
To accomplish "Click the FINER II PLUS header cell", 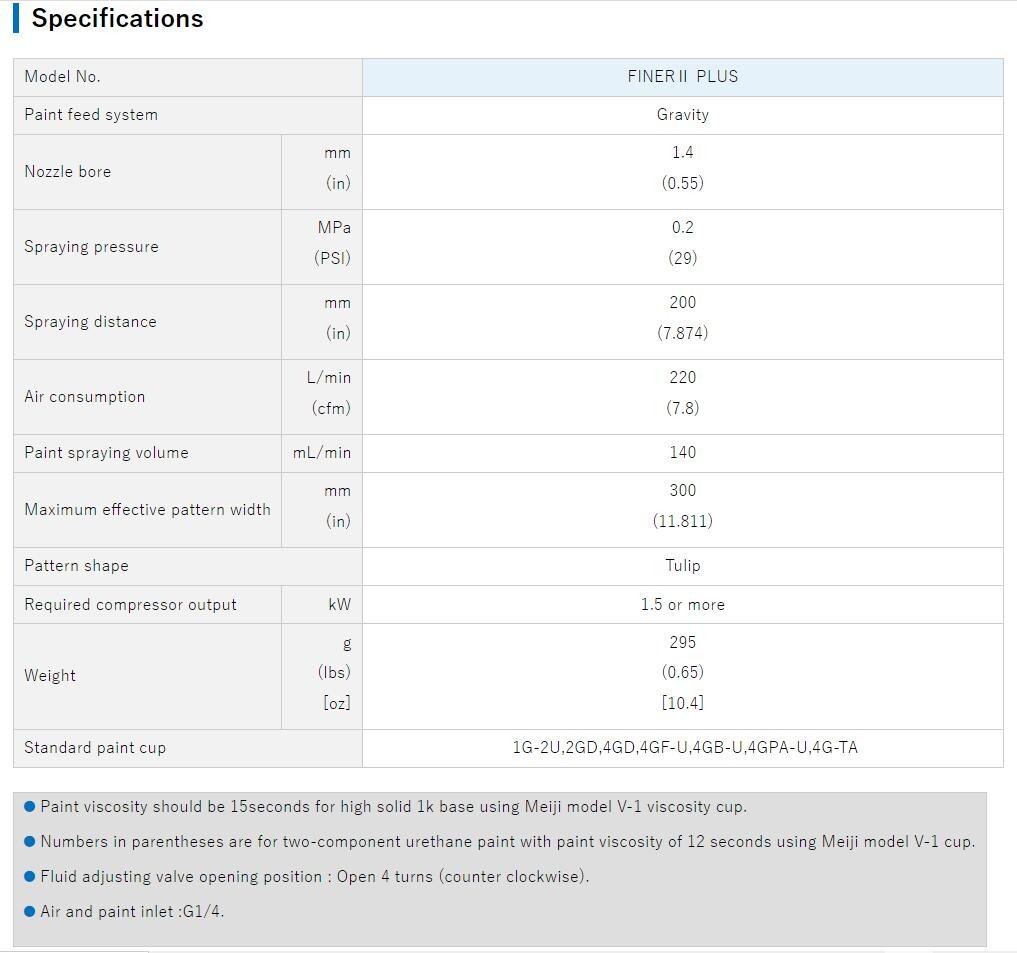I will tap(682, 77).
